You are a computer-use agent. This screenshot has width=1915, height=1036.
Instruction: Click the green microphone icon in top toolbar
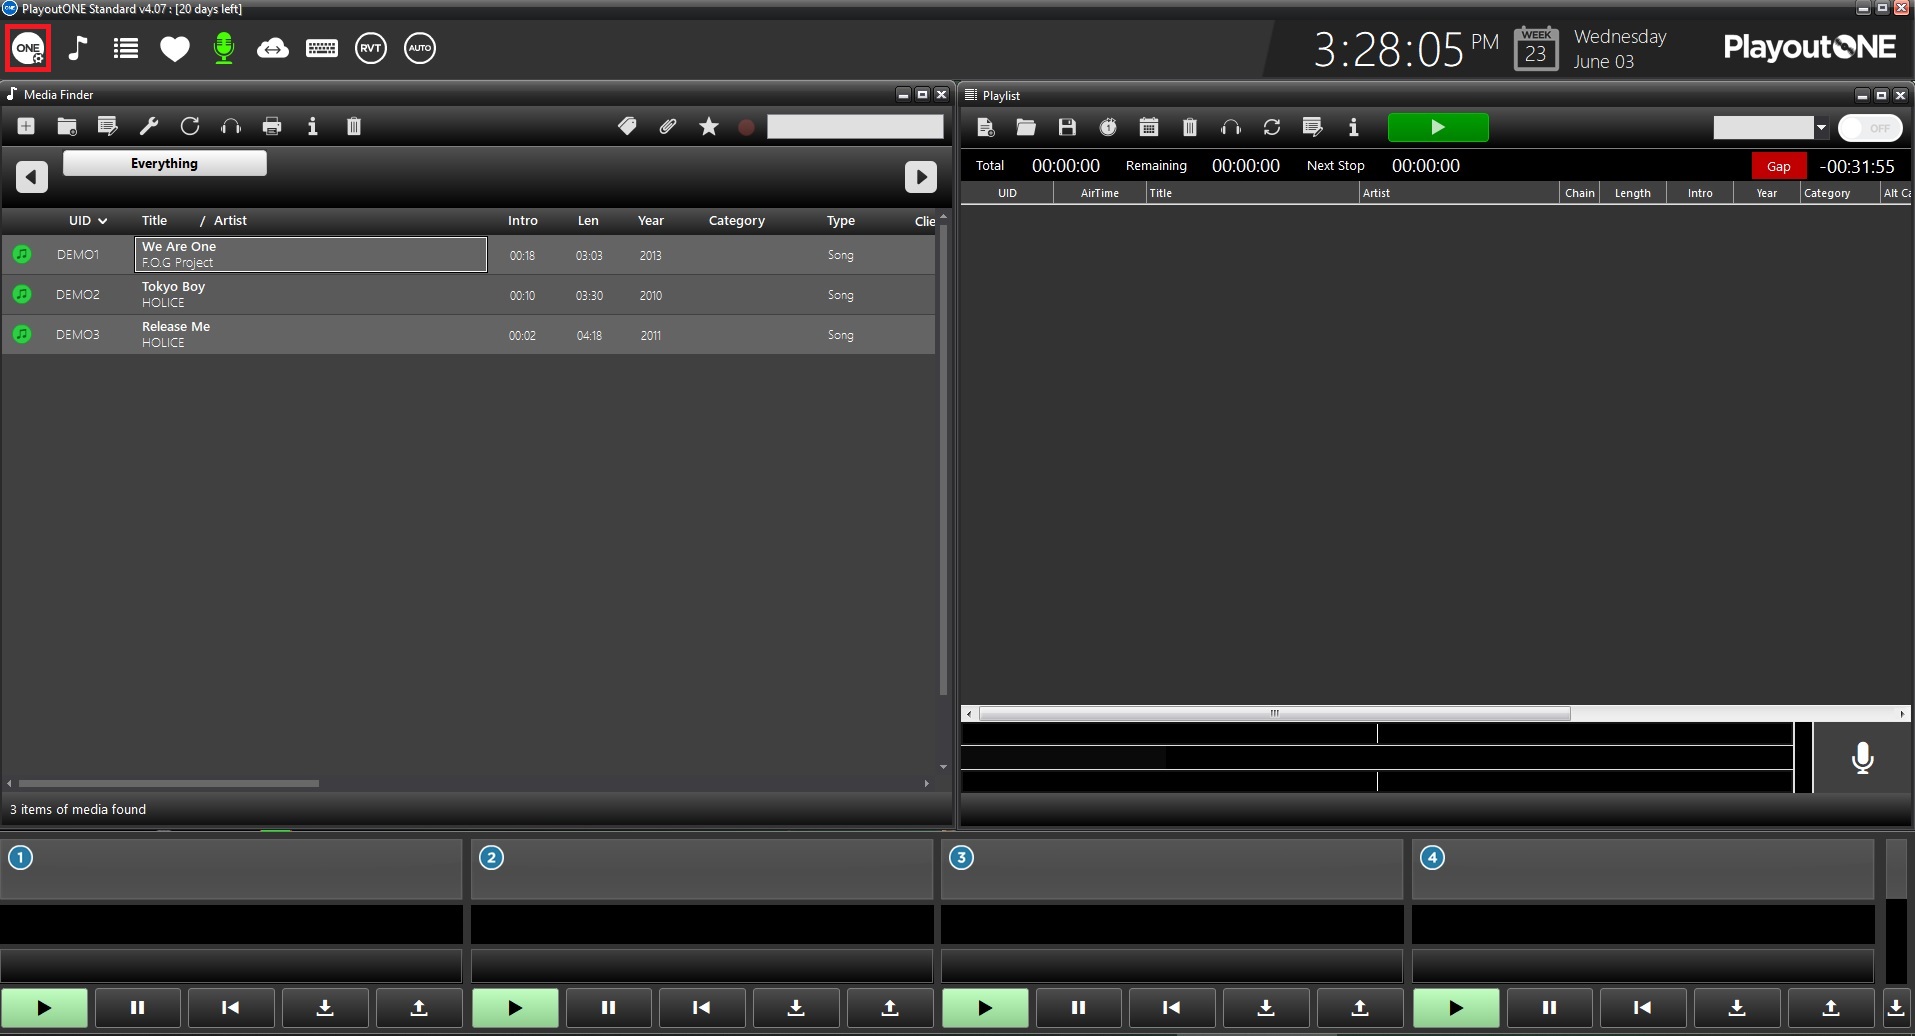click(x=224, y=48)
